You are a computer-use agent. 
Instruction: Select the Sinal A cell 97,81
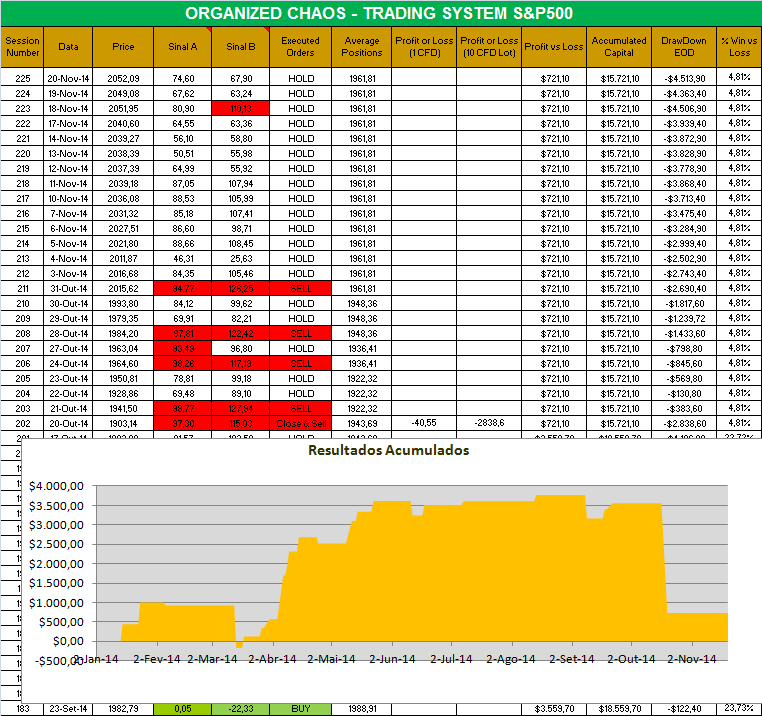coord(183,333)
